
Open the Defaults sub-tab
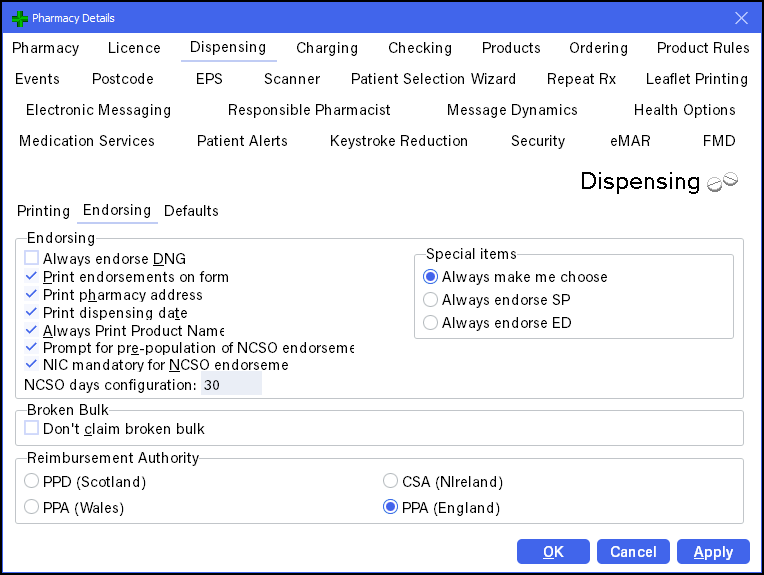pyautogui.click(x=191, y=211)
